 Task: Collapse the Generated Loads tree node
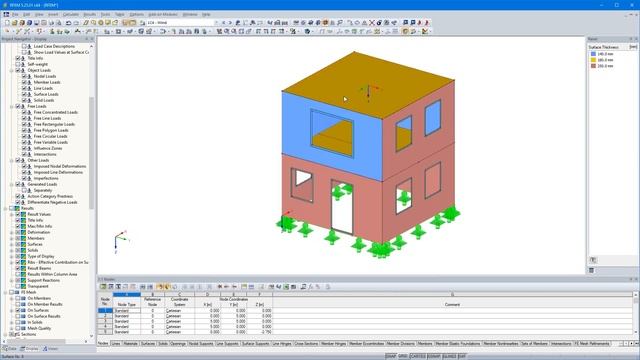[12, 184]
